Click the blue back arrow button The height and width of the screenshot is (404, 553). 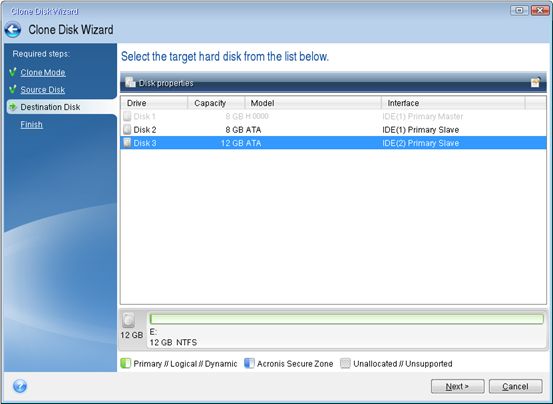point(13,30)
